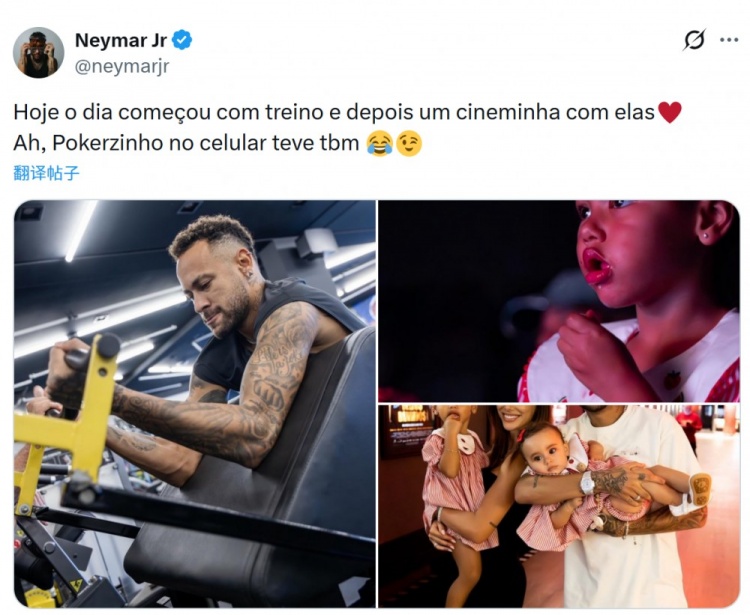The image size is (750, 615).
Task: Open the family holding babies photo
Action: click(559, 506)
